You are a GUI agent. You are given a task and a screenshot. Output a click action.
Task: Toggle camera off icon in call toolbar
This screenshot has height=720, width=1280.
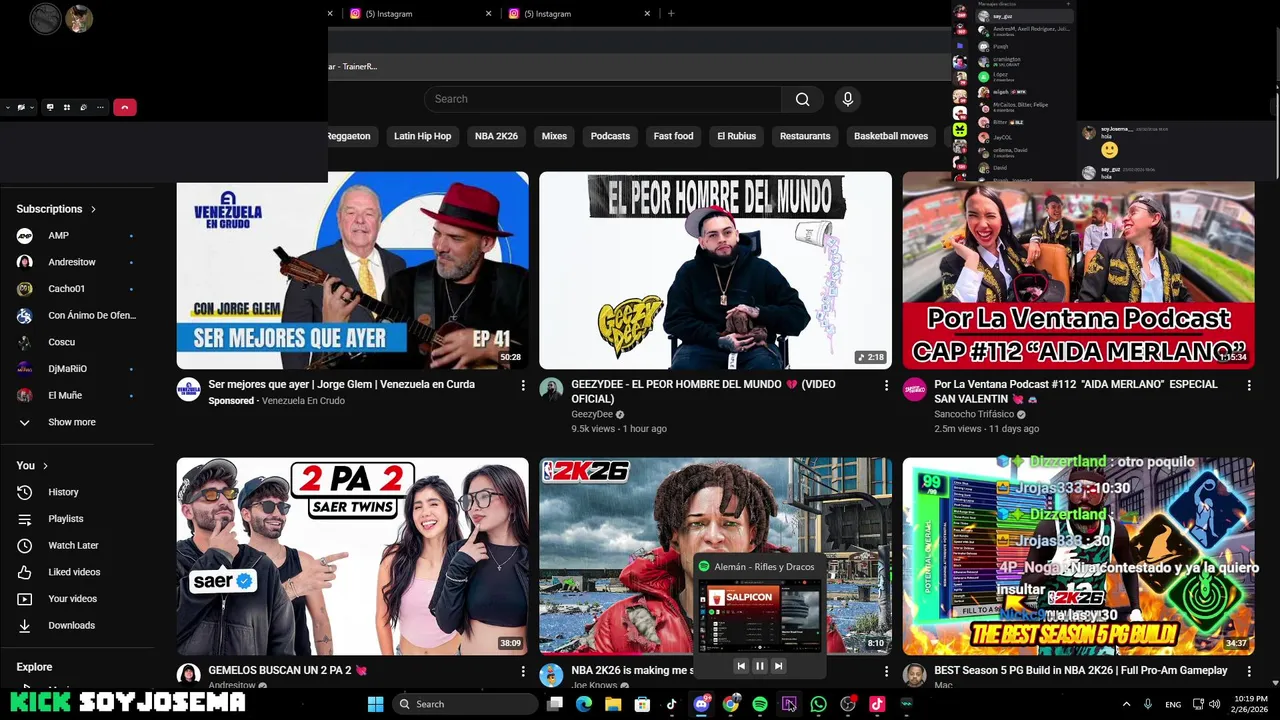pos(20,107)
